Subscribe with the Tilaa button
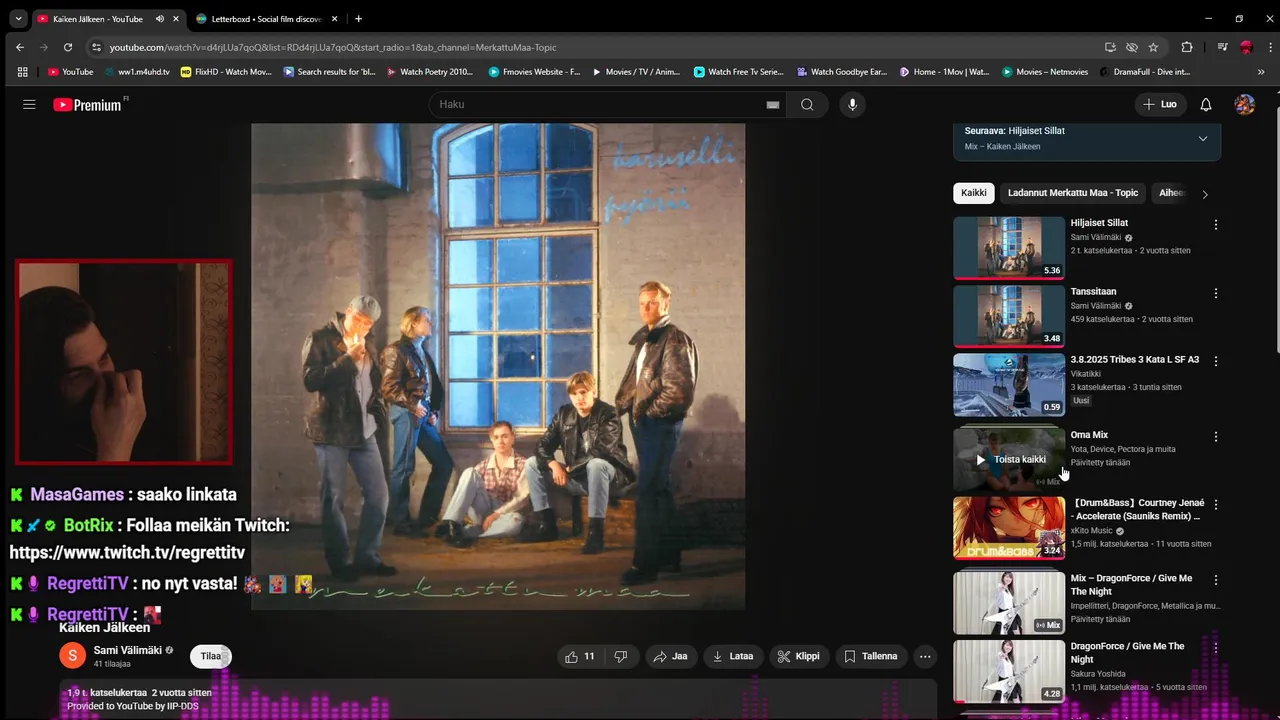Viewport: 1280px width, 720px height. tap(210, 656)
